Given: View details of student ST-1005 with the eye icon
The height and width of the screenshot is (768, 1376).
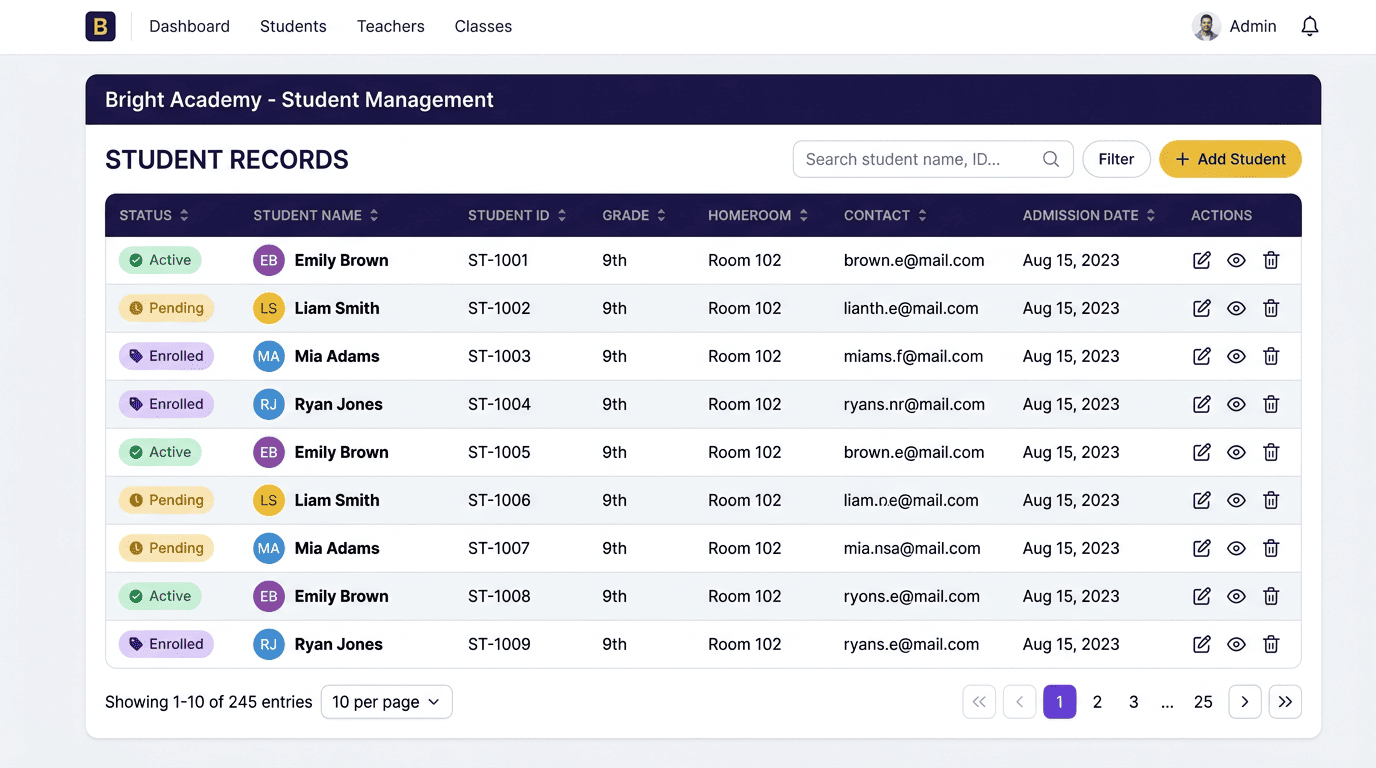Looking at the screenshot, I should tap(1236, 452).
